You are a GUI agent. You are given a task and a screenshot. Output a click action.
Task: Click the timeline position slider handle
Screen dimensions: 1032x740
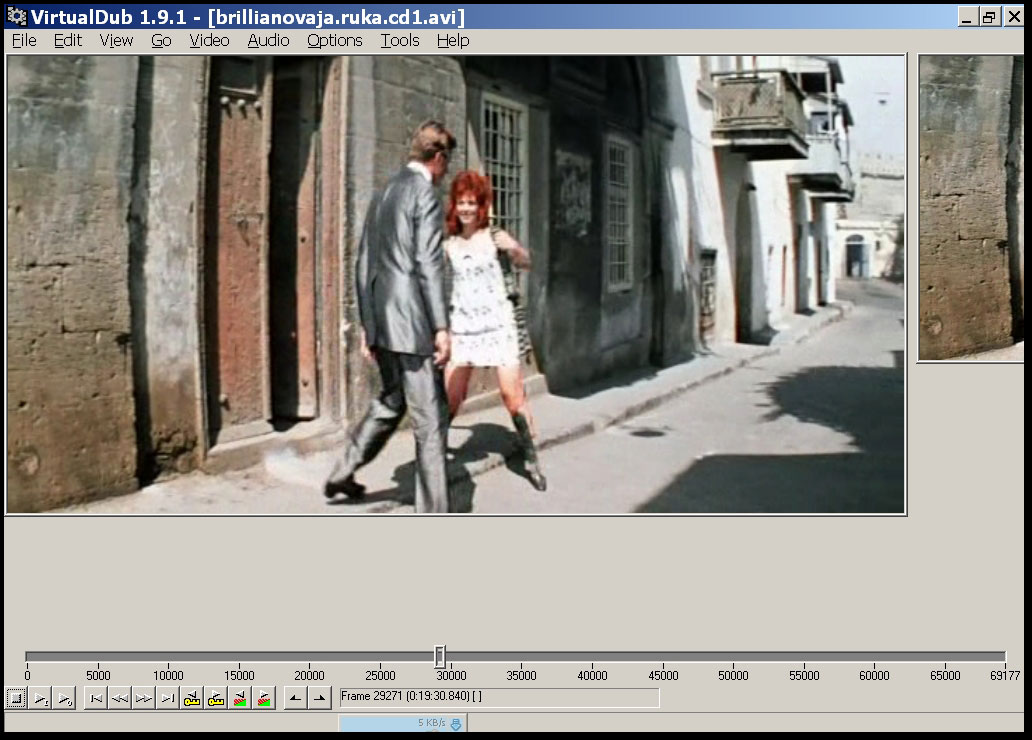click(x=440, y=656)
